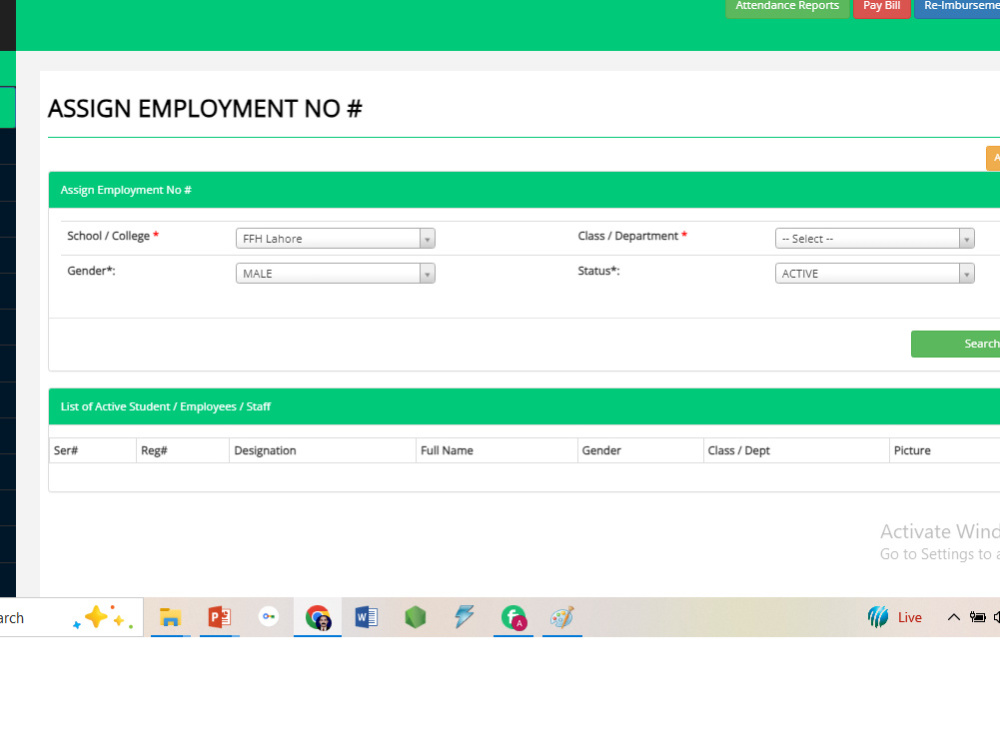The image size is (1000, 750).
Task: Click the Gender column header in the list
Action: tap(640, 450)
